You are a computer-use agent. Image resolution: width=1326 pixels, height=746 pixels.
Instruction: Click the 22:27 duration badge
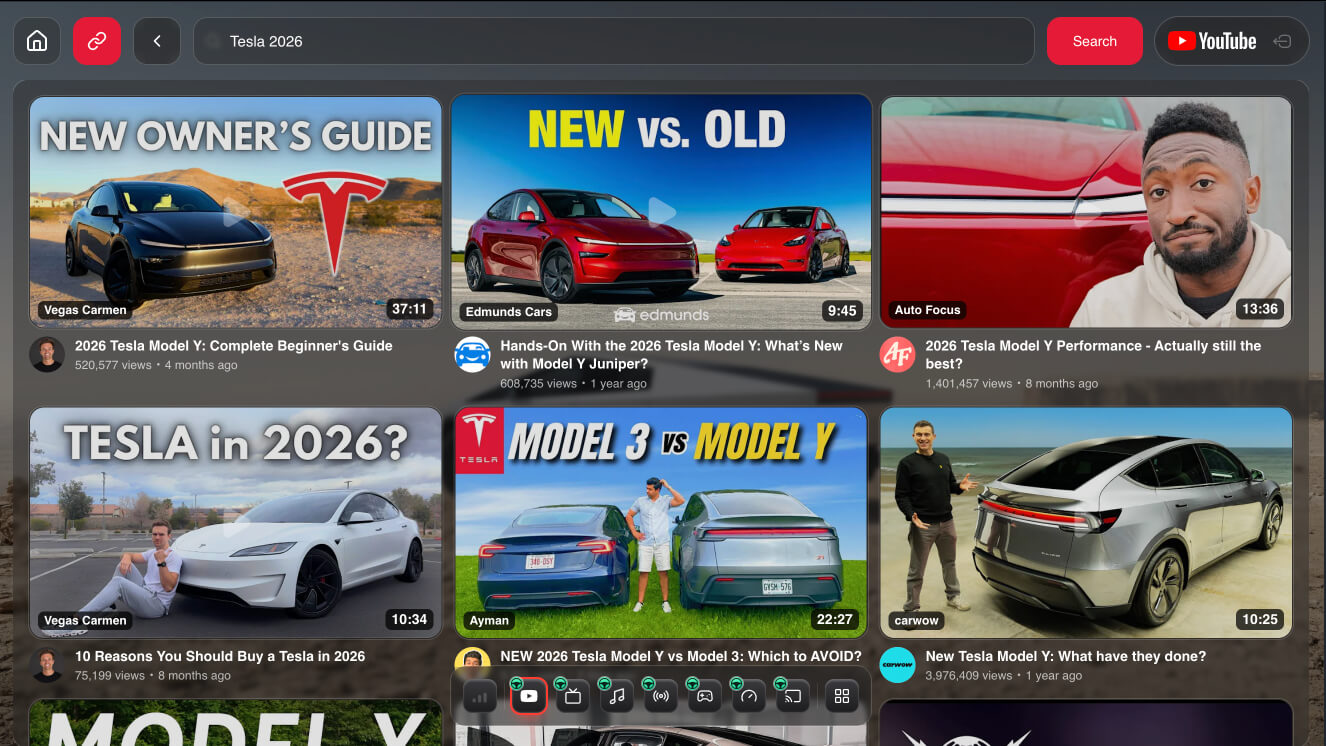[835, 619]
